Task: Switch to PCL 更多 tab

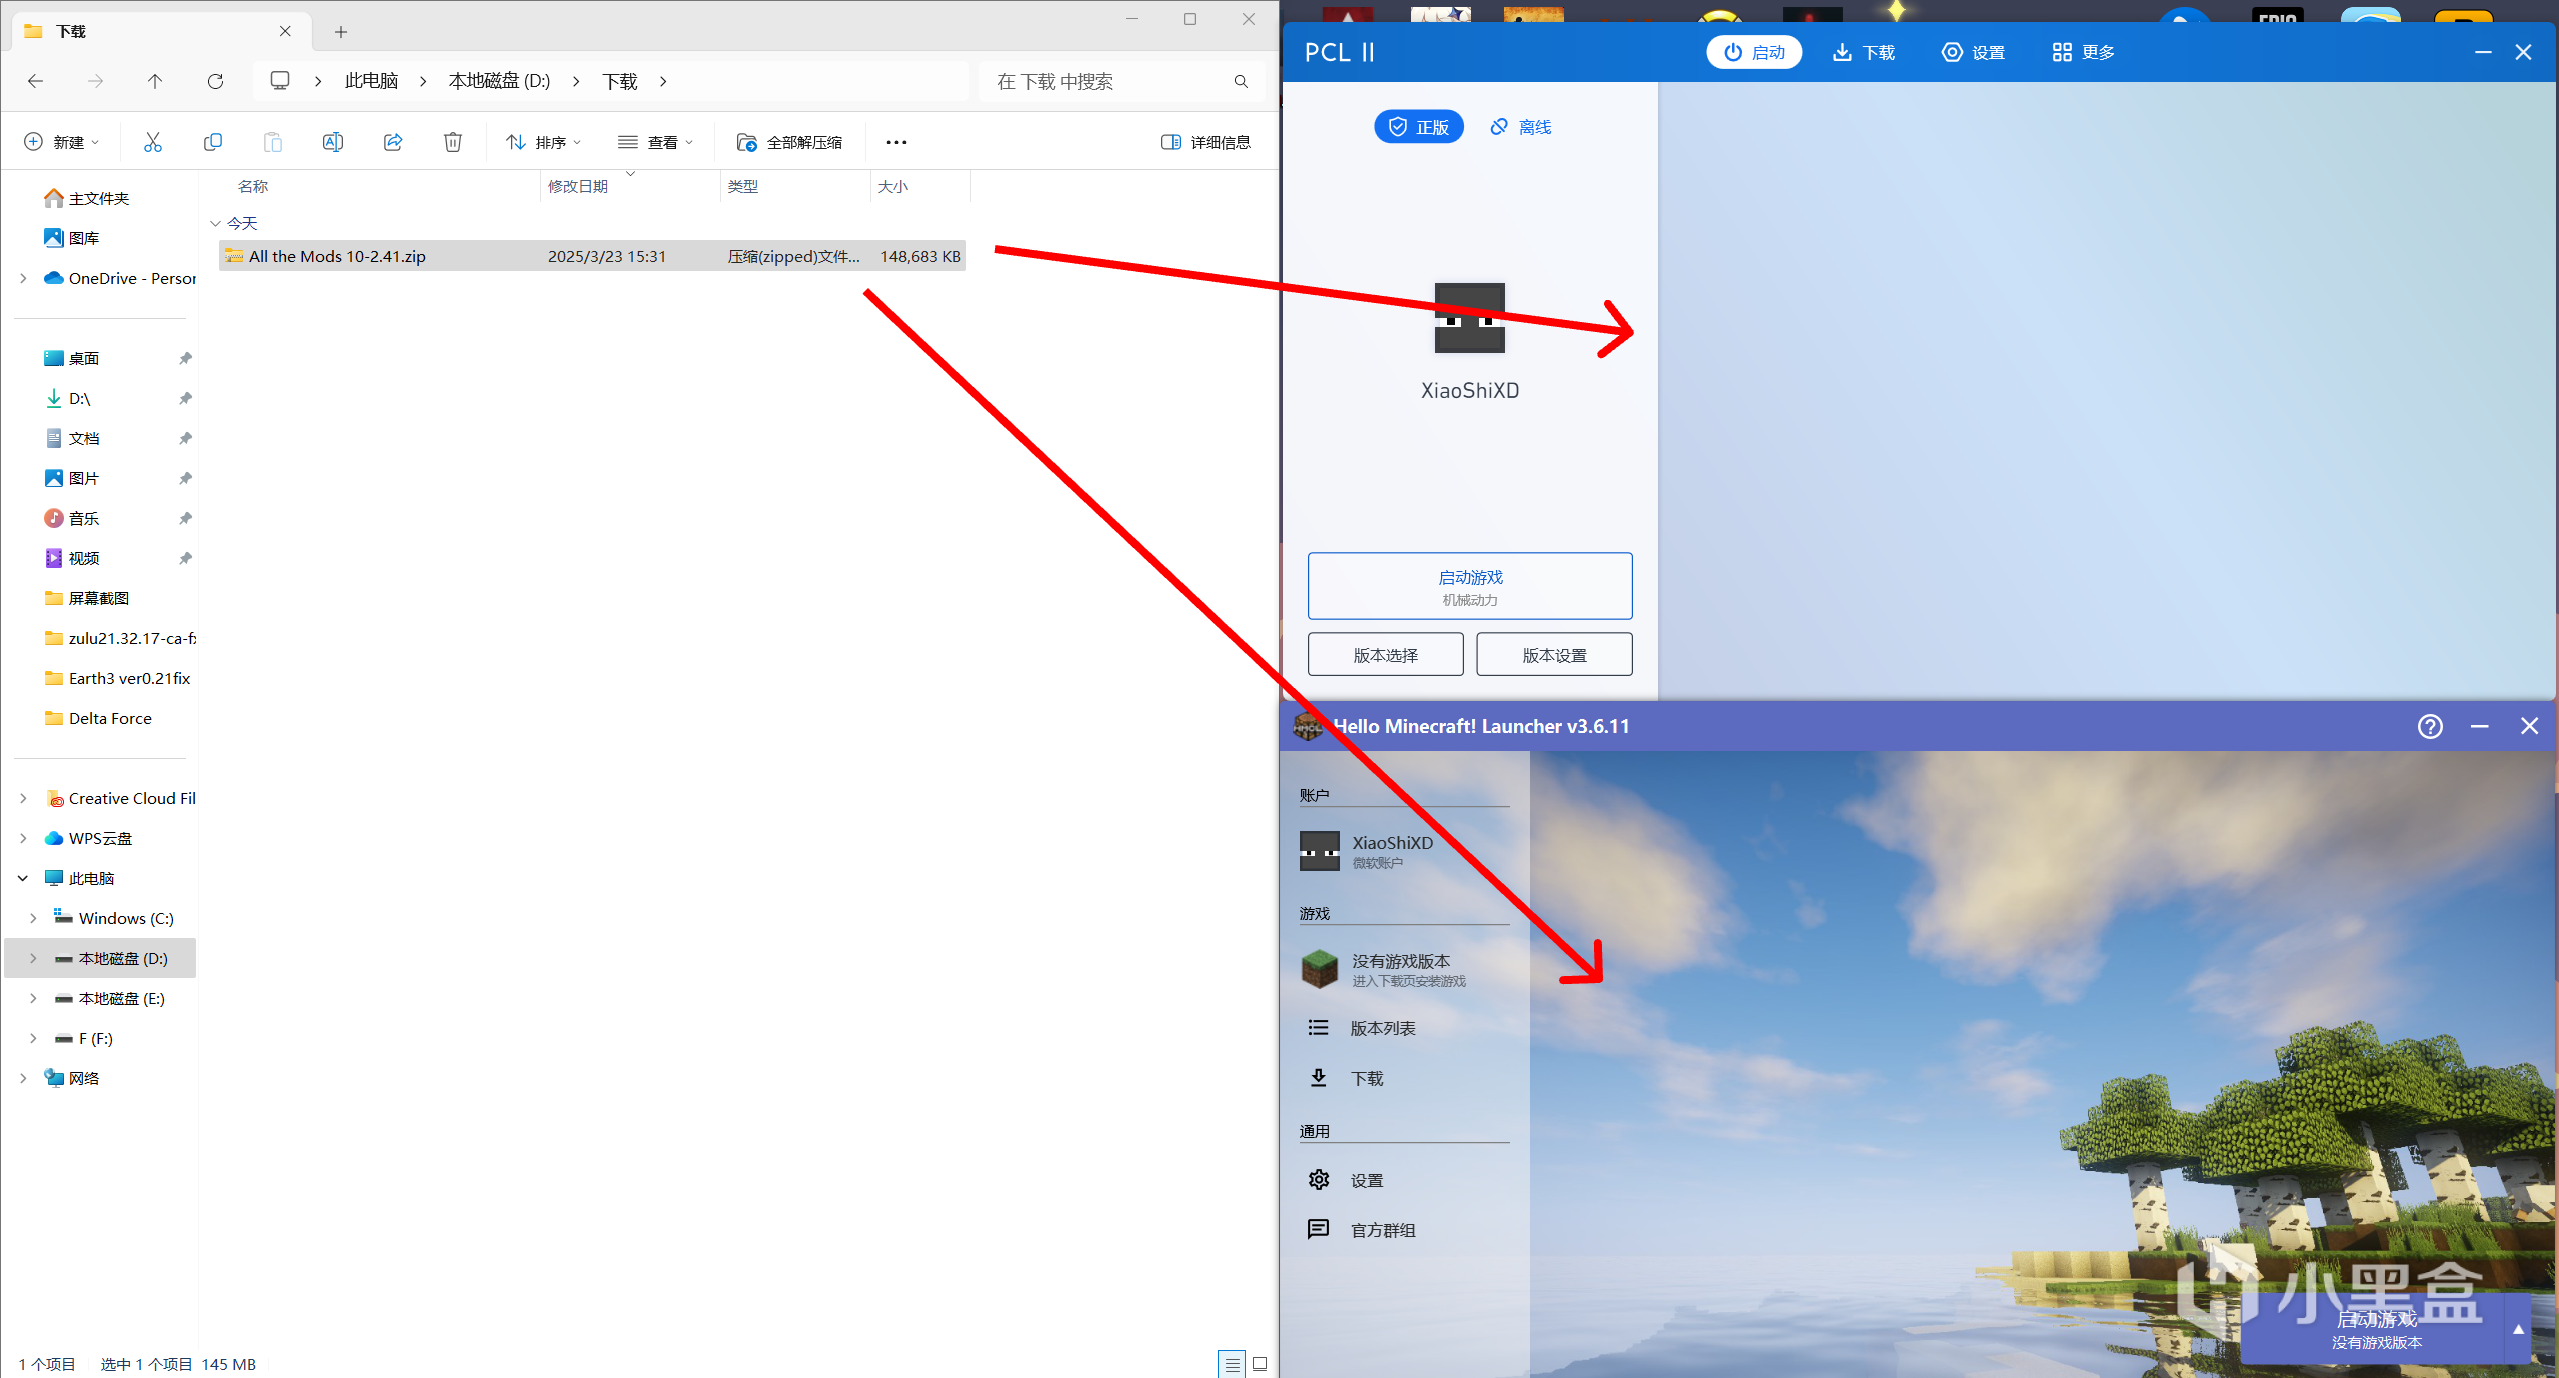Action: 2083,52
